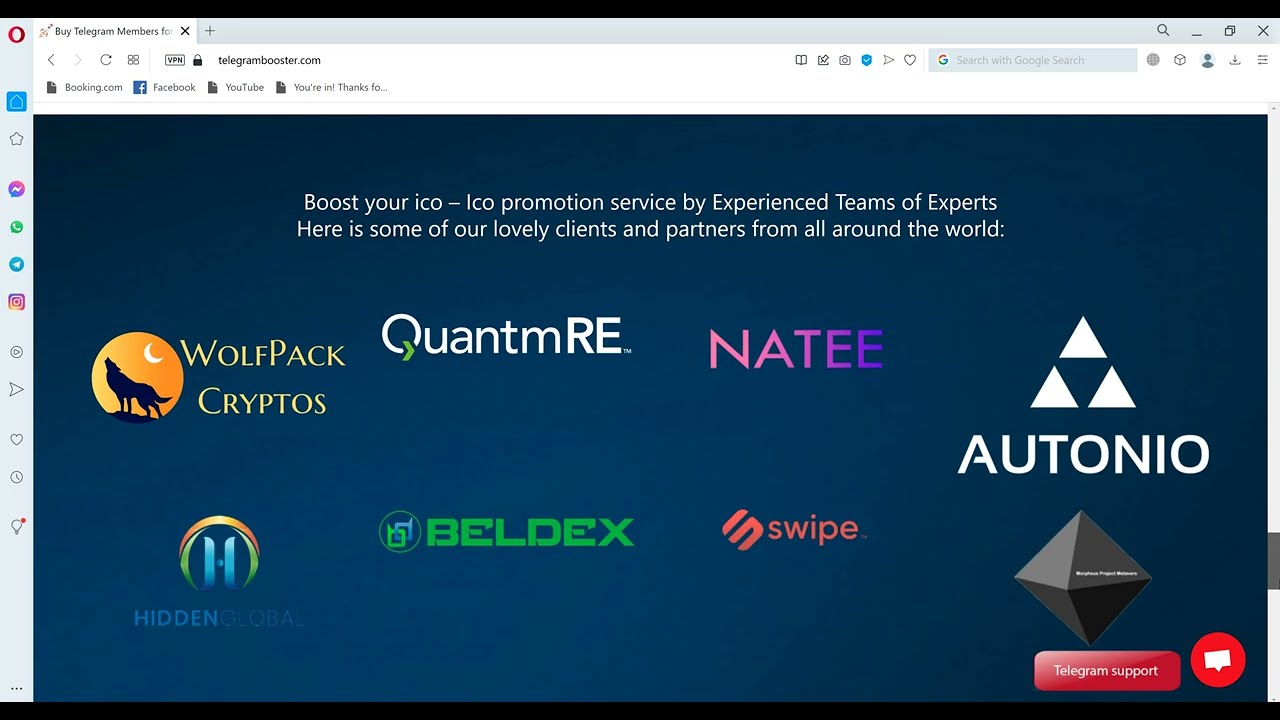
Task: Open reader mode book icon
Action: coord(801,60)
